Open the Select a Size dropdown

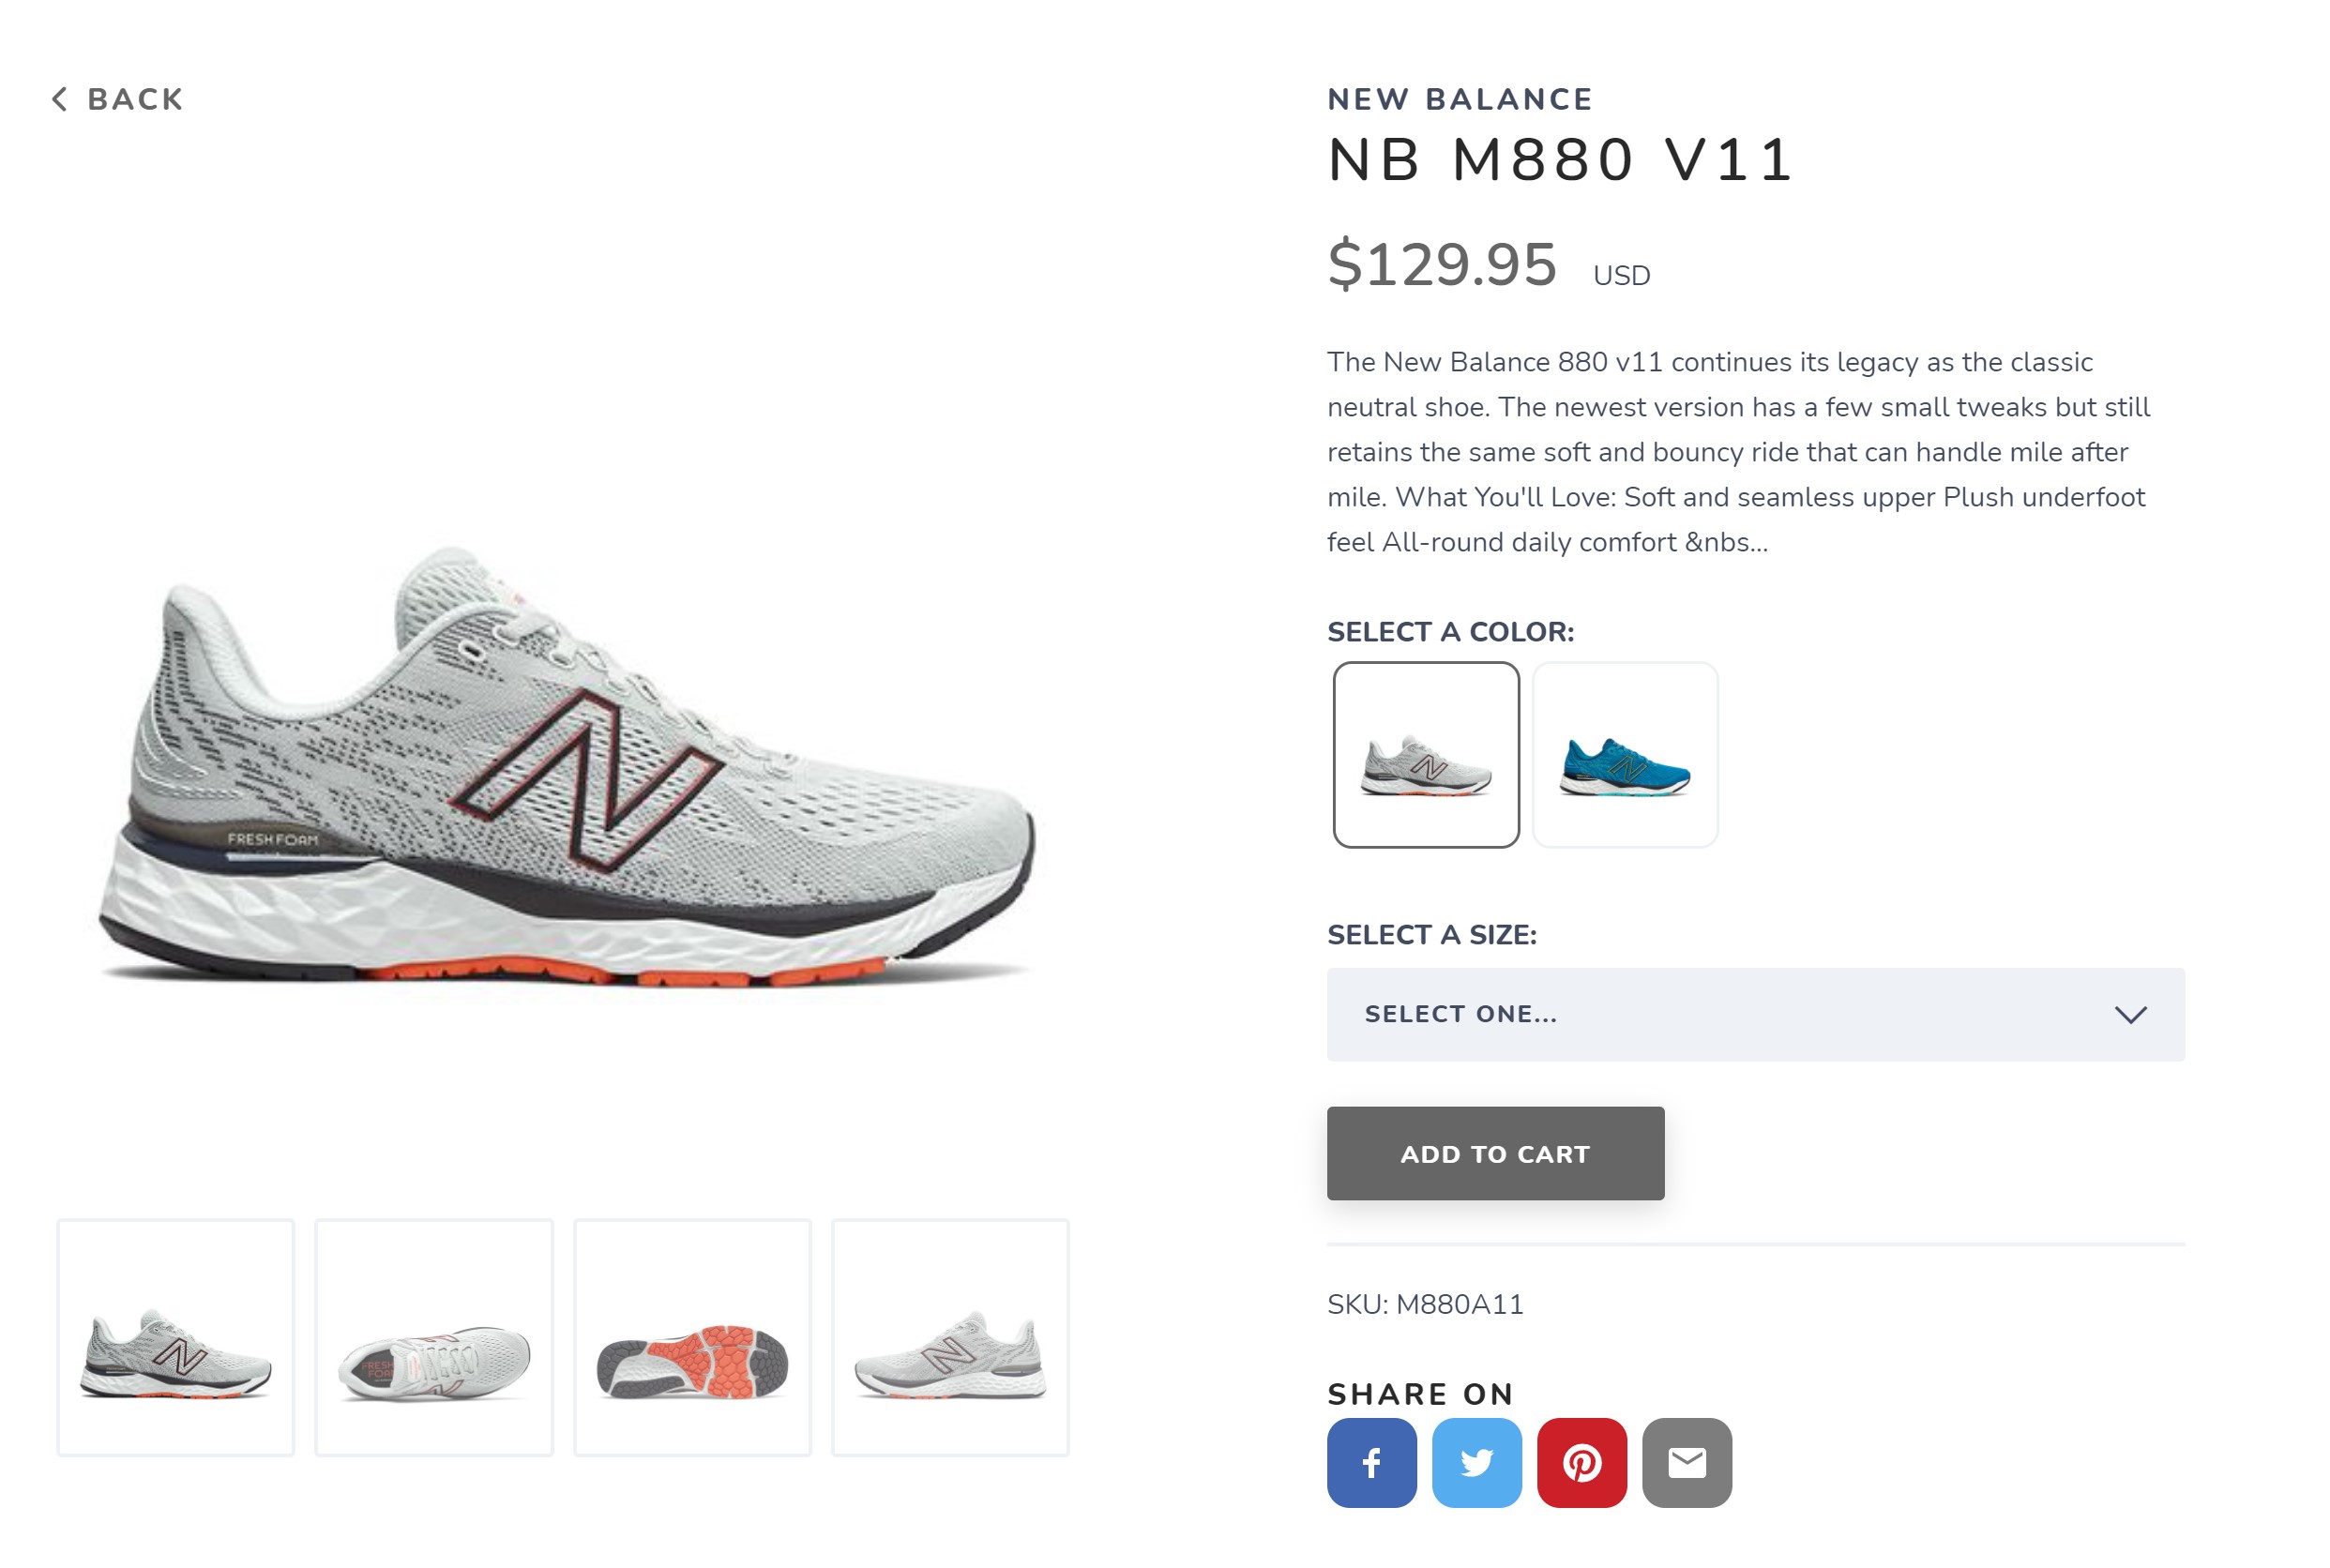[x=1754, y=1014]
